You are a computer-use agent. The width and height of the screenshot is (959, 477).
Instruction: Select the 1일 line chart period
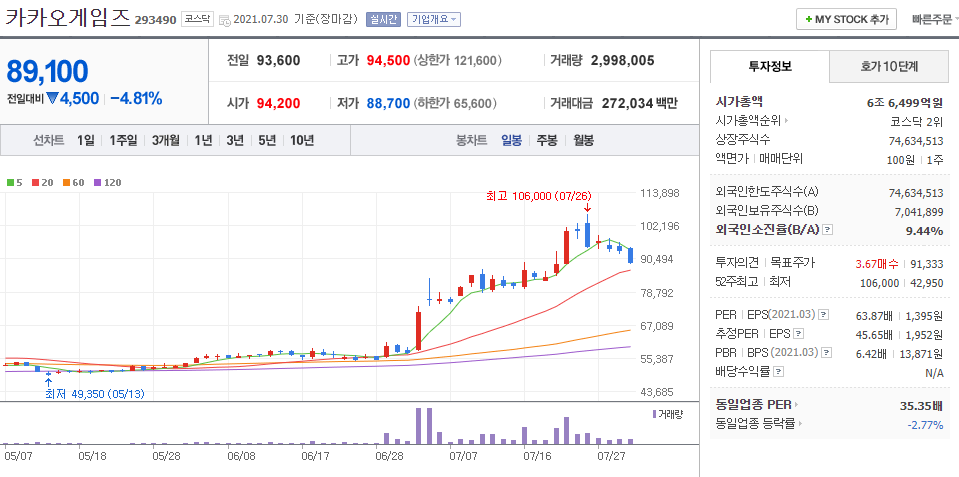tap(86, 141)
